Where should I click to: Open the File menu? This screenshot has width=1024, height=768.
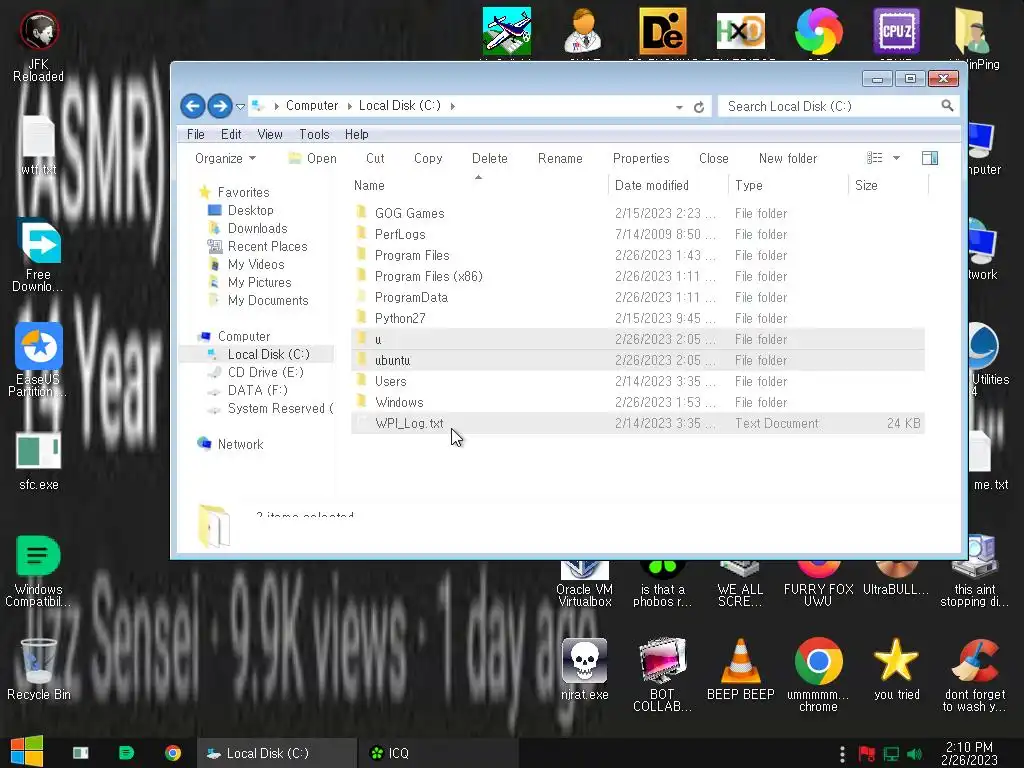pos(195,135)
